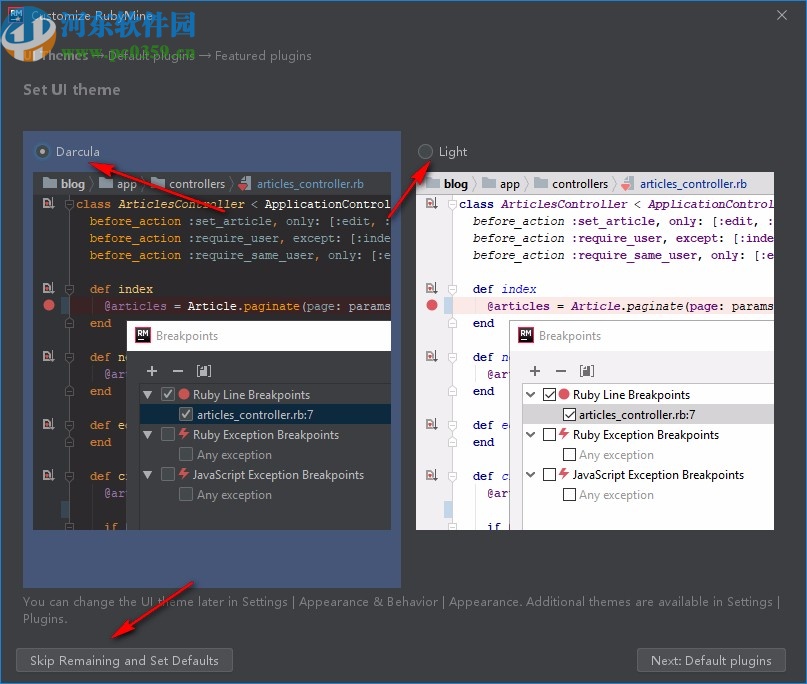Collapse Ruby Line Breakpoints node in Light preview
The width and height of the screenshot is (807, 684).
(531, 395)
